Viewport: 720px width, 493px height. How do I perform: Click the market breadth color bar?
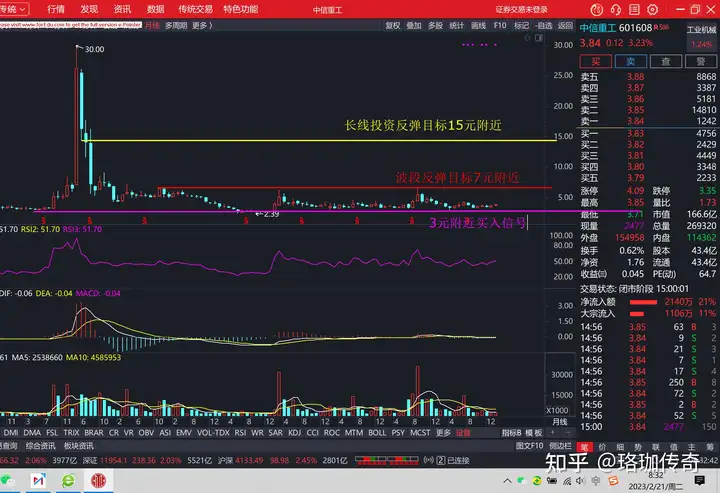[x=387, y=460]
